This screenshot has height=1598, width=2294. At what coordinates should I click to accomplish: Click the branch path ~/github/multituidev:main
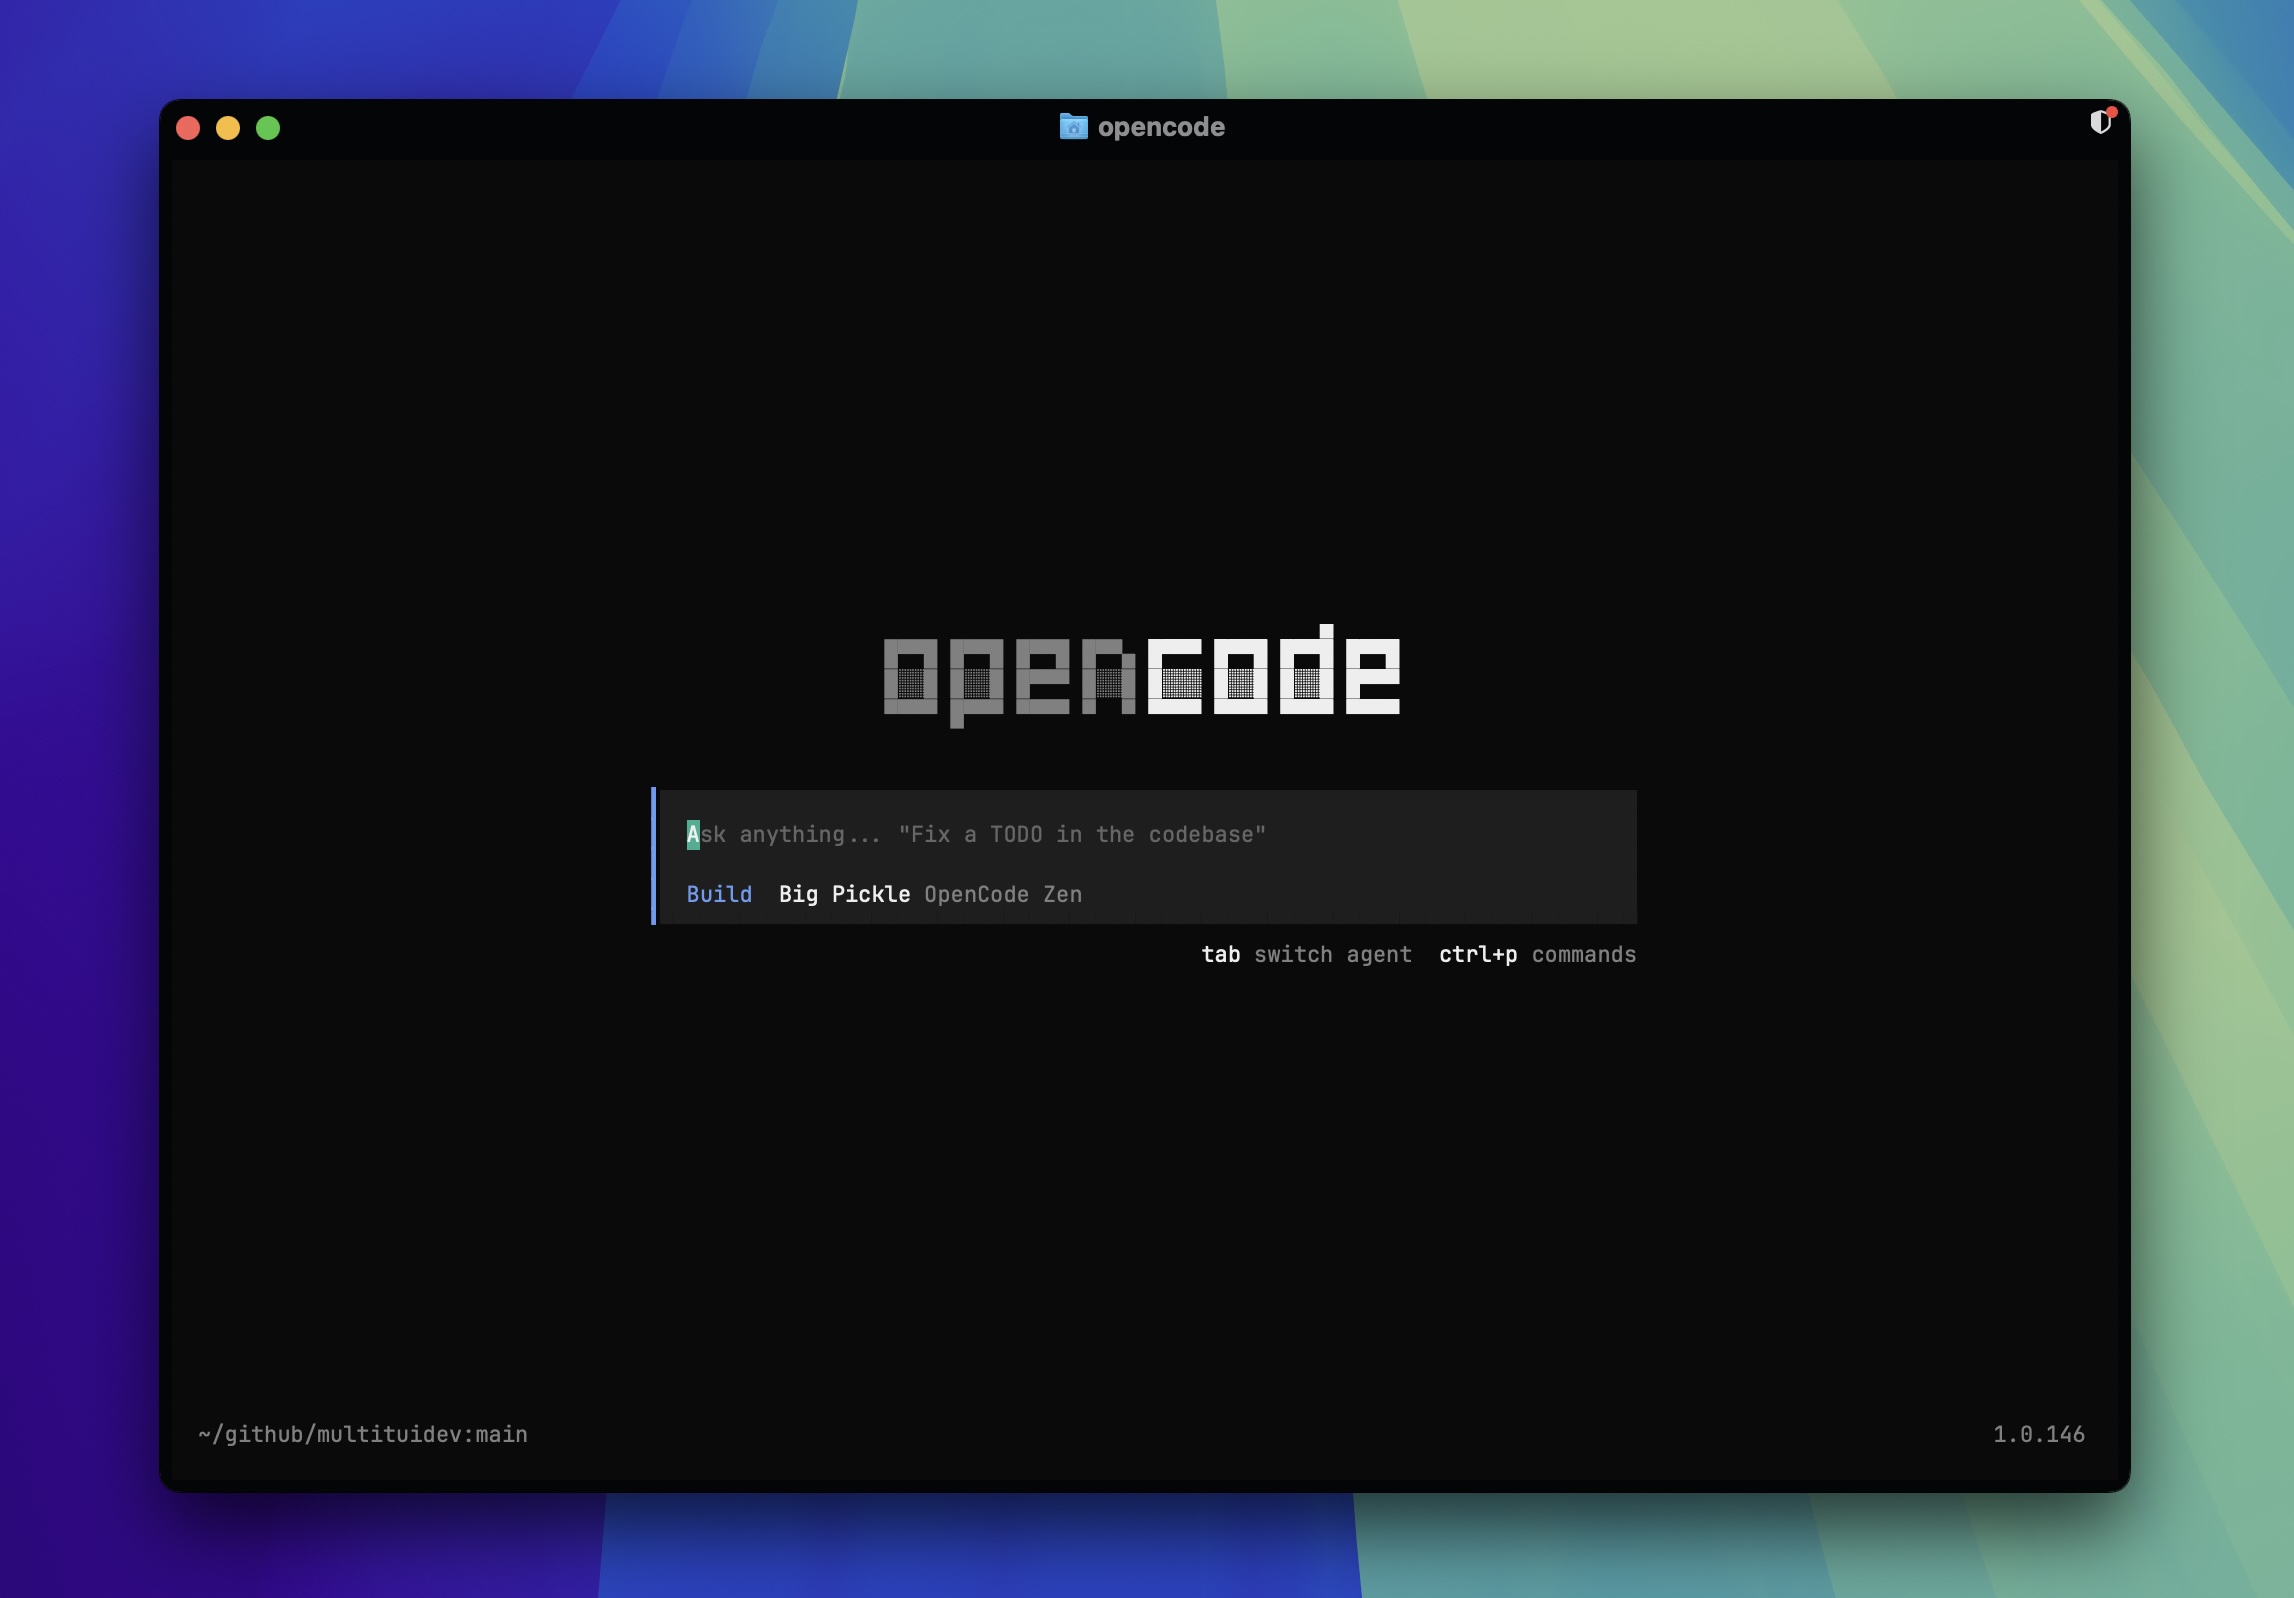point(362,1434)
